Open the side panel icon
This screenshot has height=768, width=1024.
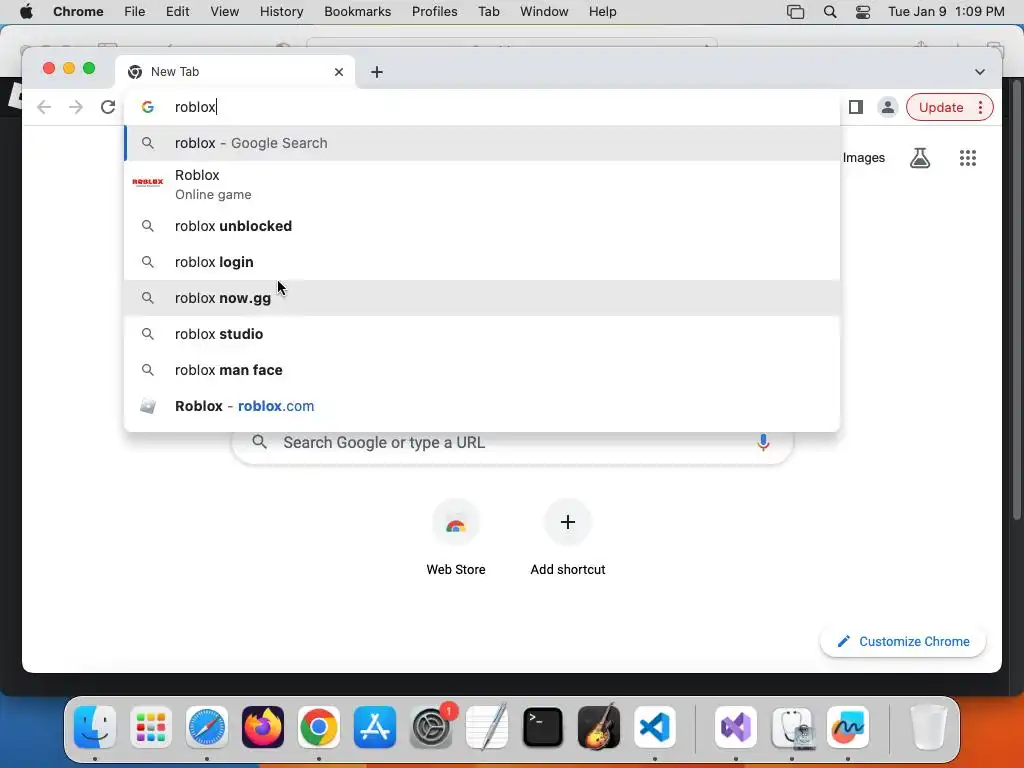pos(856,107)
